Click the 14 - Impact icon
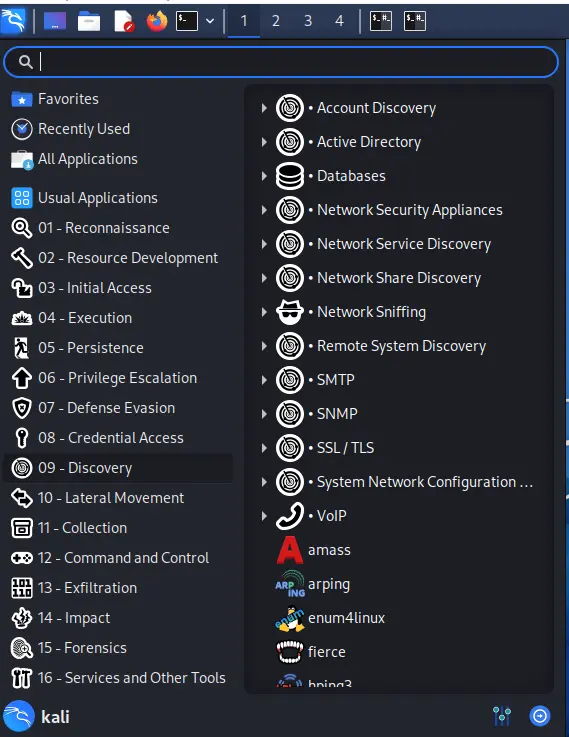The width and height of the screenshot is (569, 737). tap(22, 618)
